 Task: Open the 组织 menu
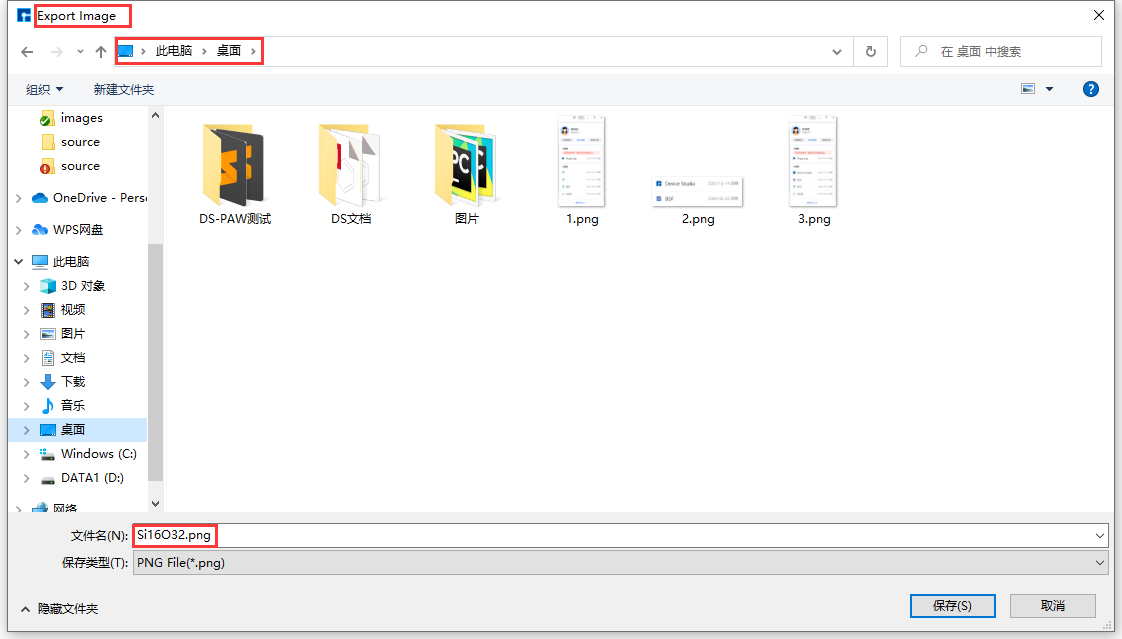coord(44,89)
